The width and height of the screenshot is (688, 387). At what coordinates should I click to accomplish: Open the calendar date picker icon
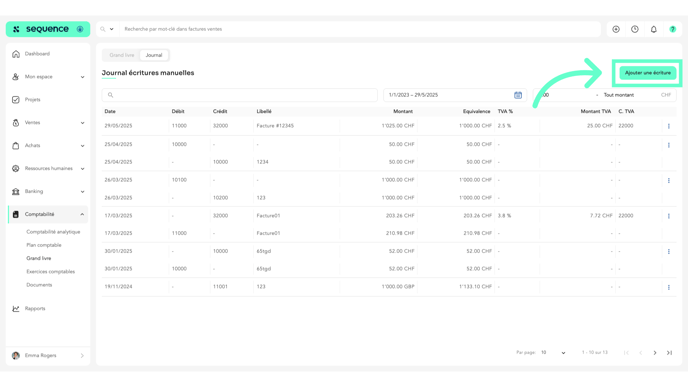click(x=518, y=95)
